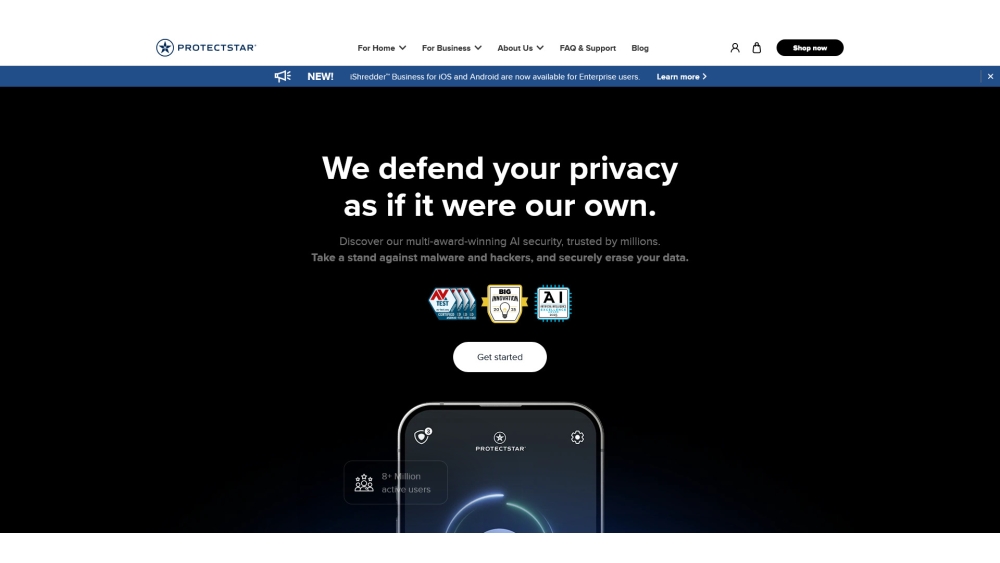Tap the gear settings icon on phone
This screenshot has width=1000, height=563.
(577, 437)
